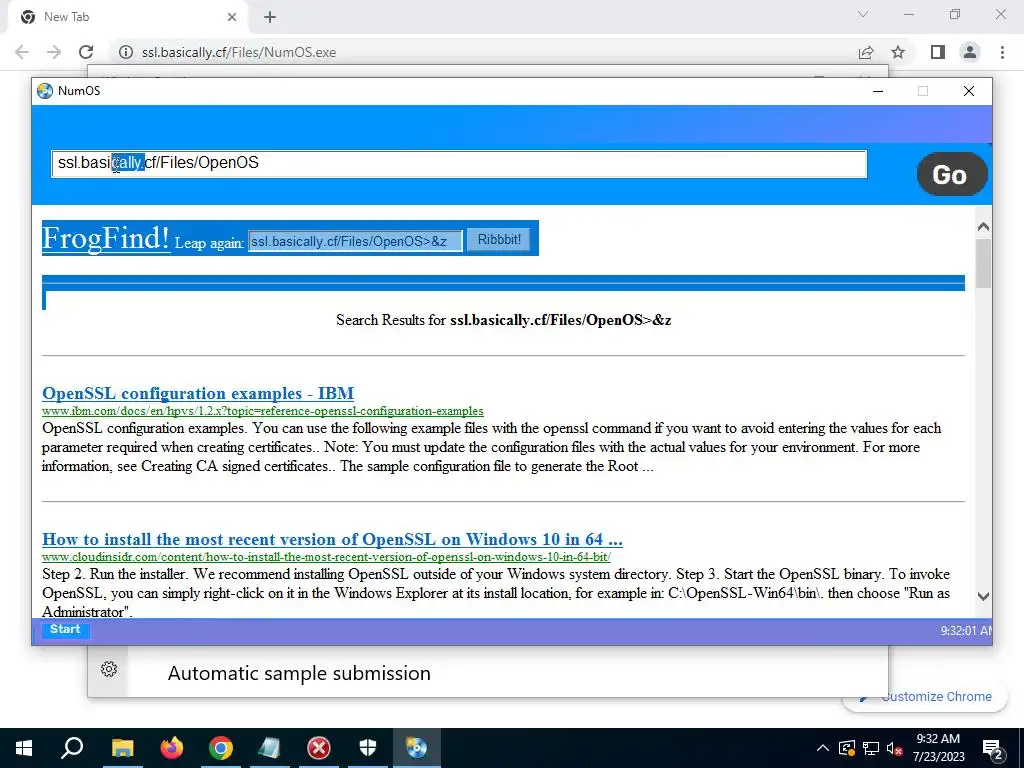Open the www.ibm.com docs URL link
Screen dimensions: 1024x768
pos(263,411)
